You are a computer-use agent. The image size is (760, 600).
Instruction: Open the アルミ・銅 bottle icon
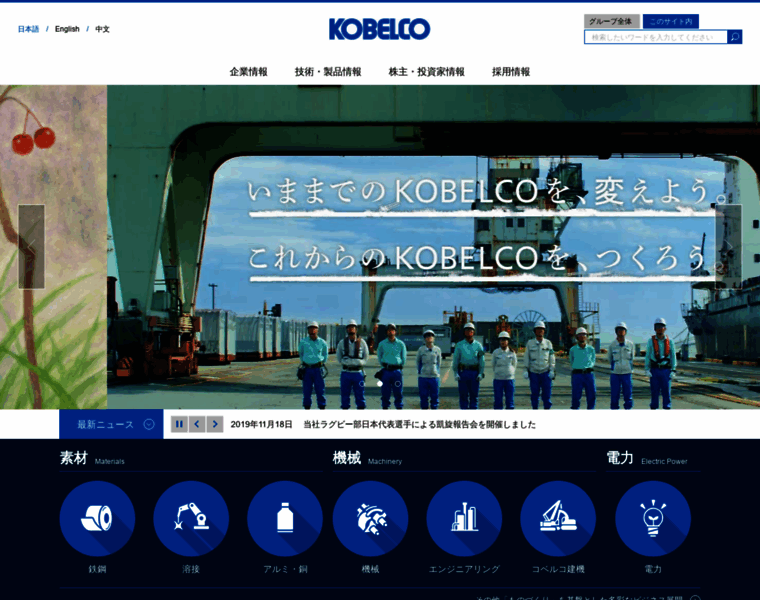click(x=285, y=518)
